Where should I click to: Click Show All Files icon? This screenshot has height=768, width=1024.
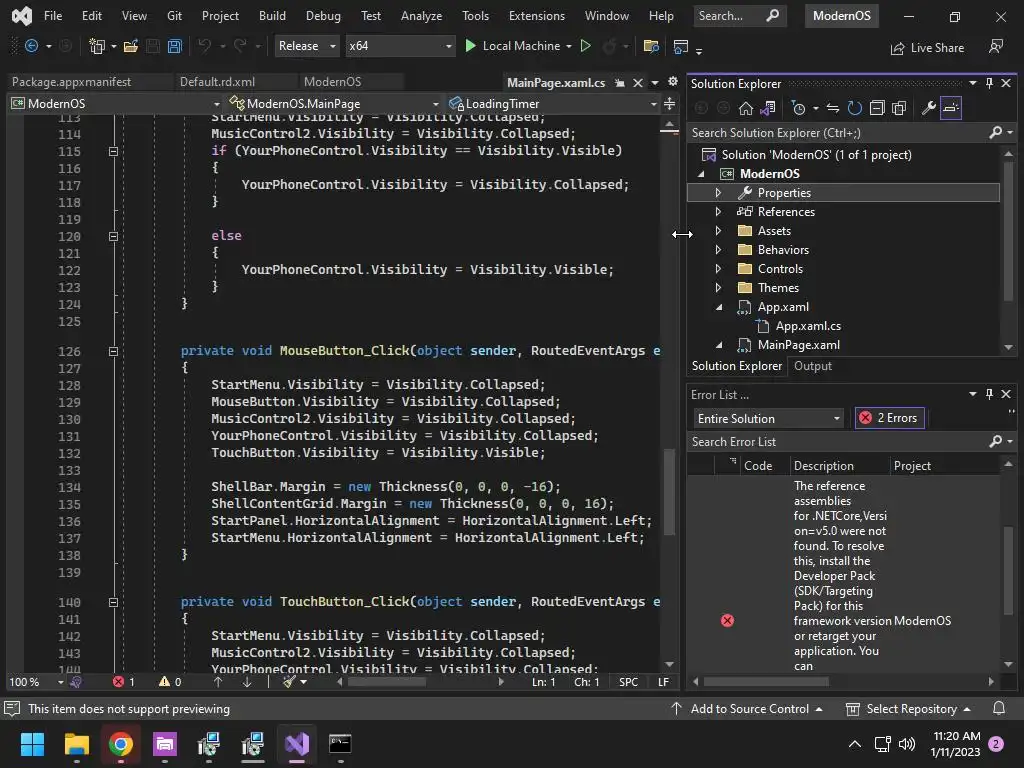click(899, 108)
